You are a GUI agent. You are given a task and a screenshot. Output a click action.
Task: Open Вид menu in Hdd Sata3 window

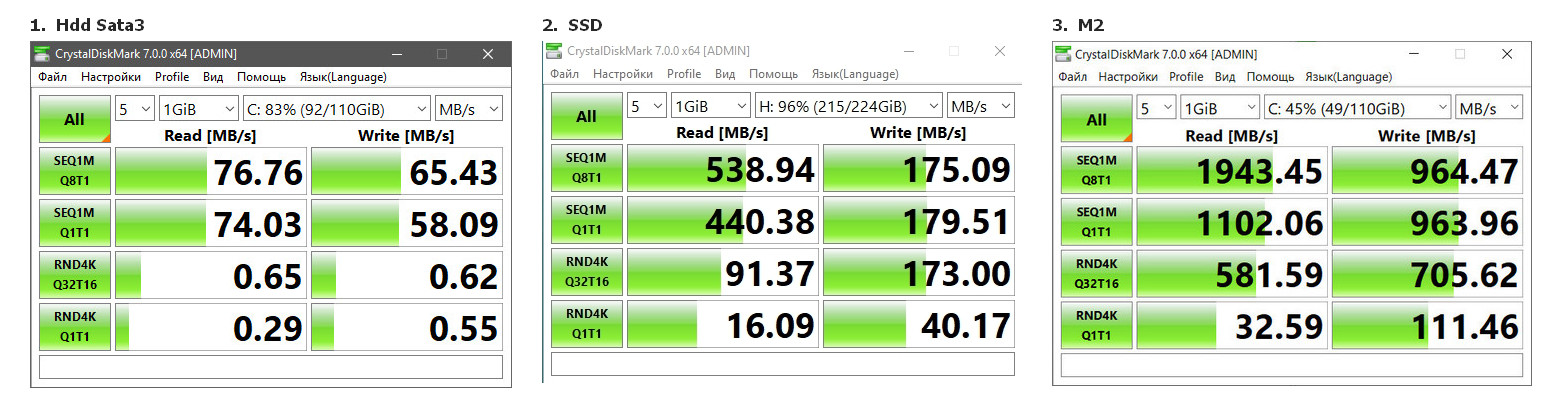point(213,77)
